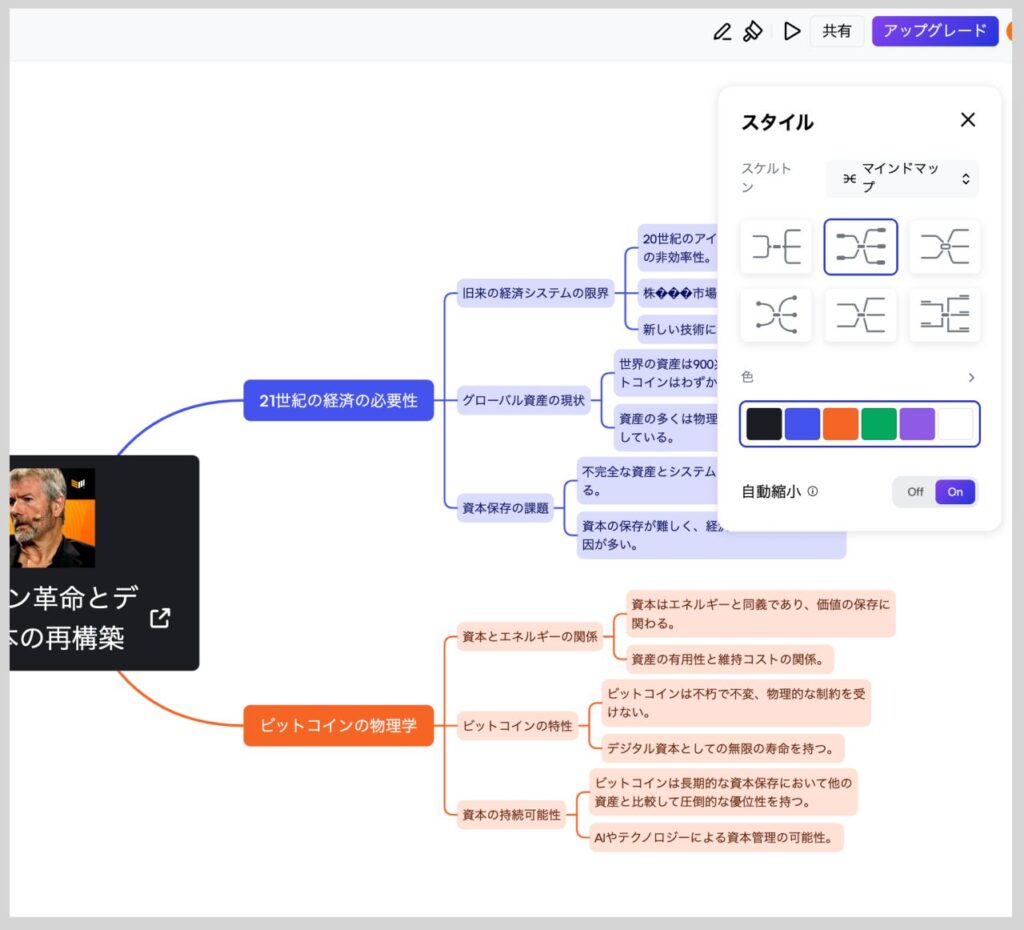Open the マインドマップ skeleton dropdown

click(x=902, y=178)
